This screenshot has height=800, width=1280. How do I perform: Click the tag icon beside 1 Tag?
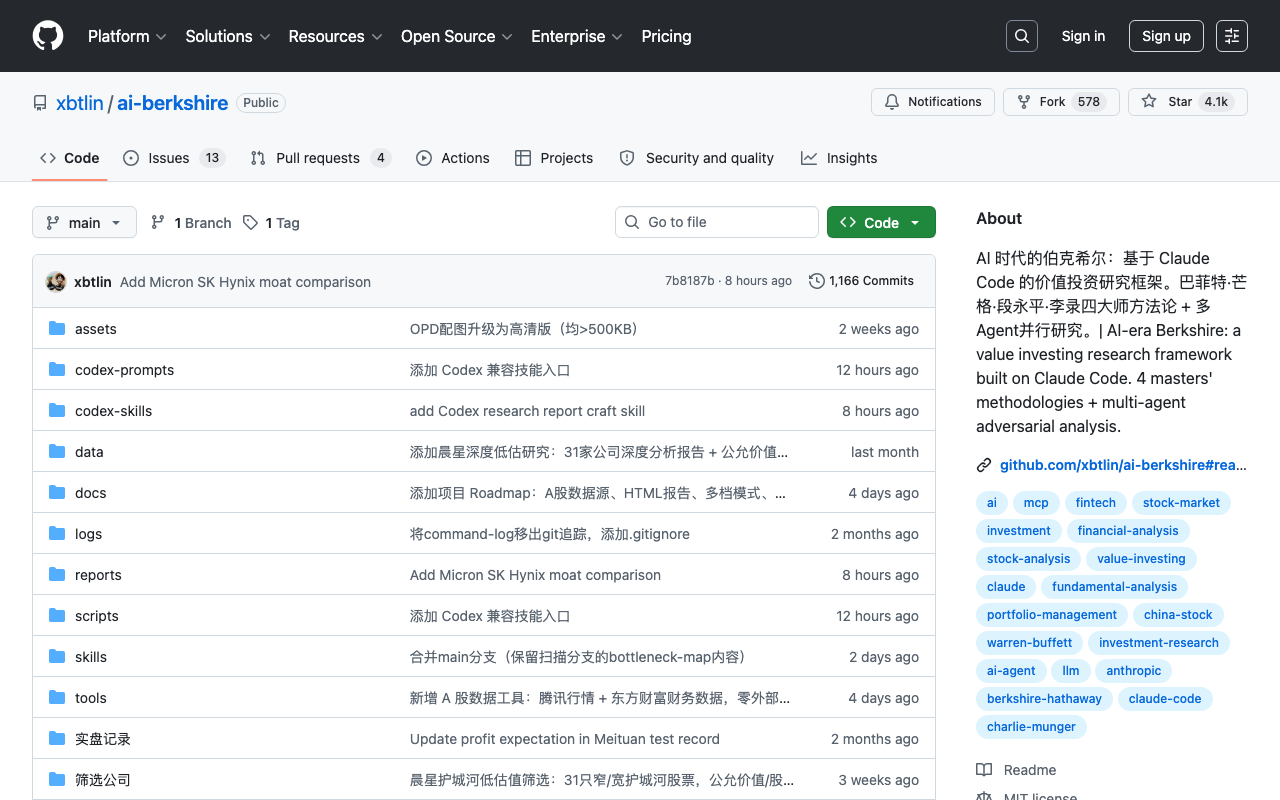(250, 222)
